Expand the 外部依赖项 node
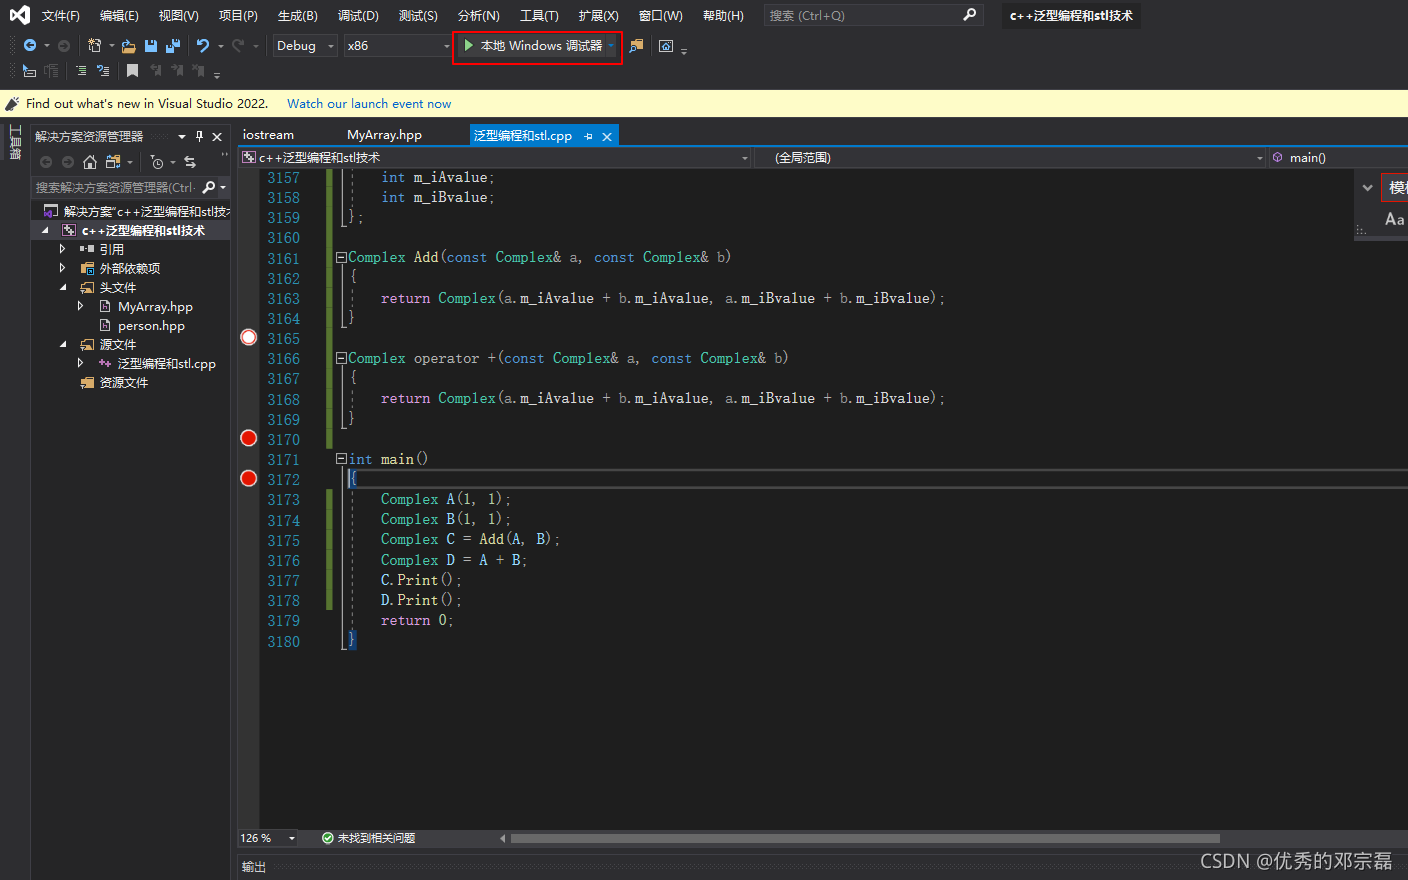 [x=62, y=268]
